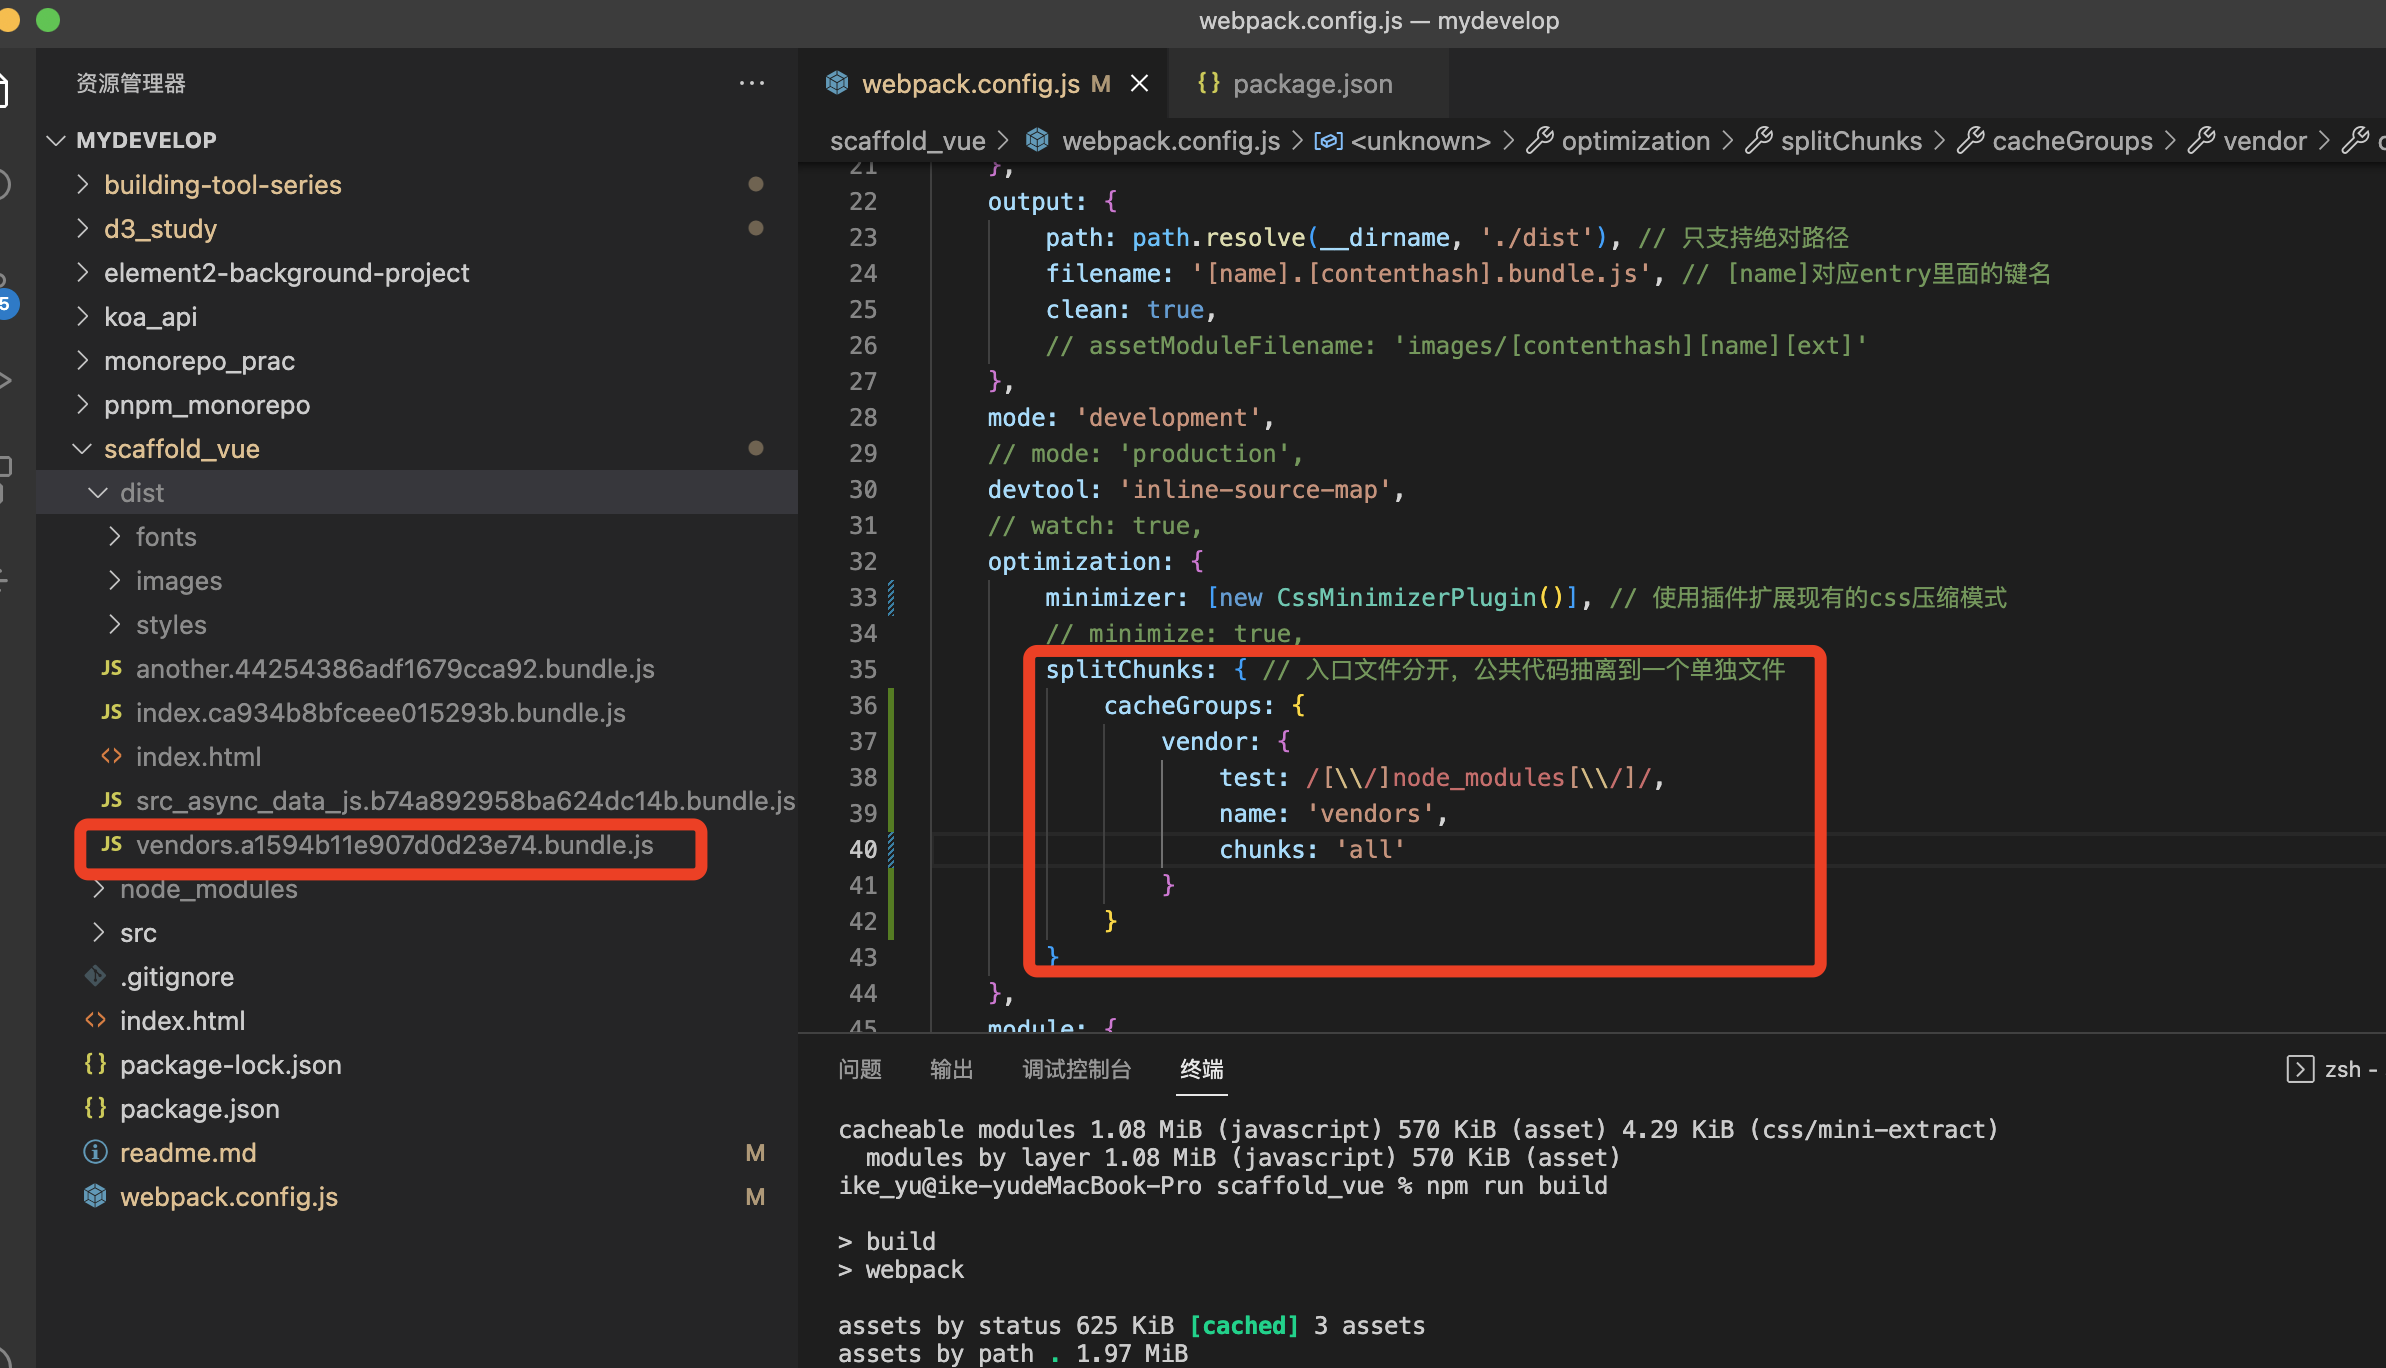
Task: Click the explorer more actions ellipsis icon
Action: [x=751, y=84]
